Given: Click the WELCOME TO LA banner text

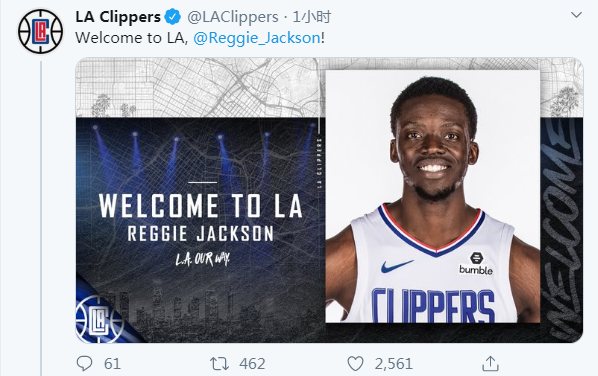Looking at the screenshot, I should [x=201, y=206].
